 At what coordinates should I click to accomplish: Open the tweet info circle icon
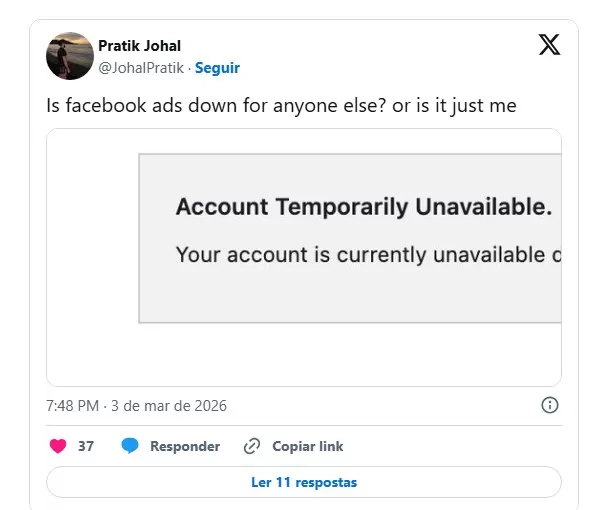coord(549,405)
